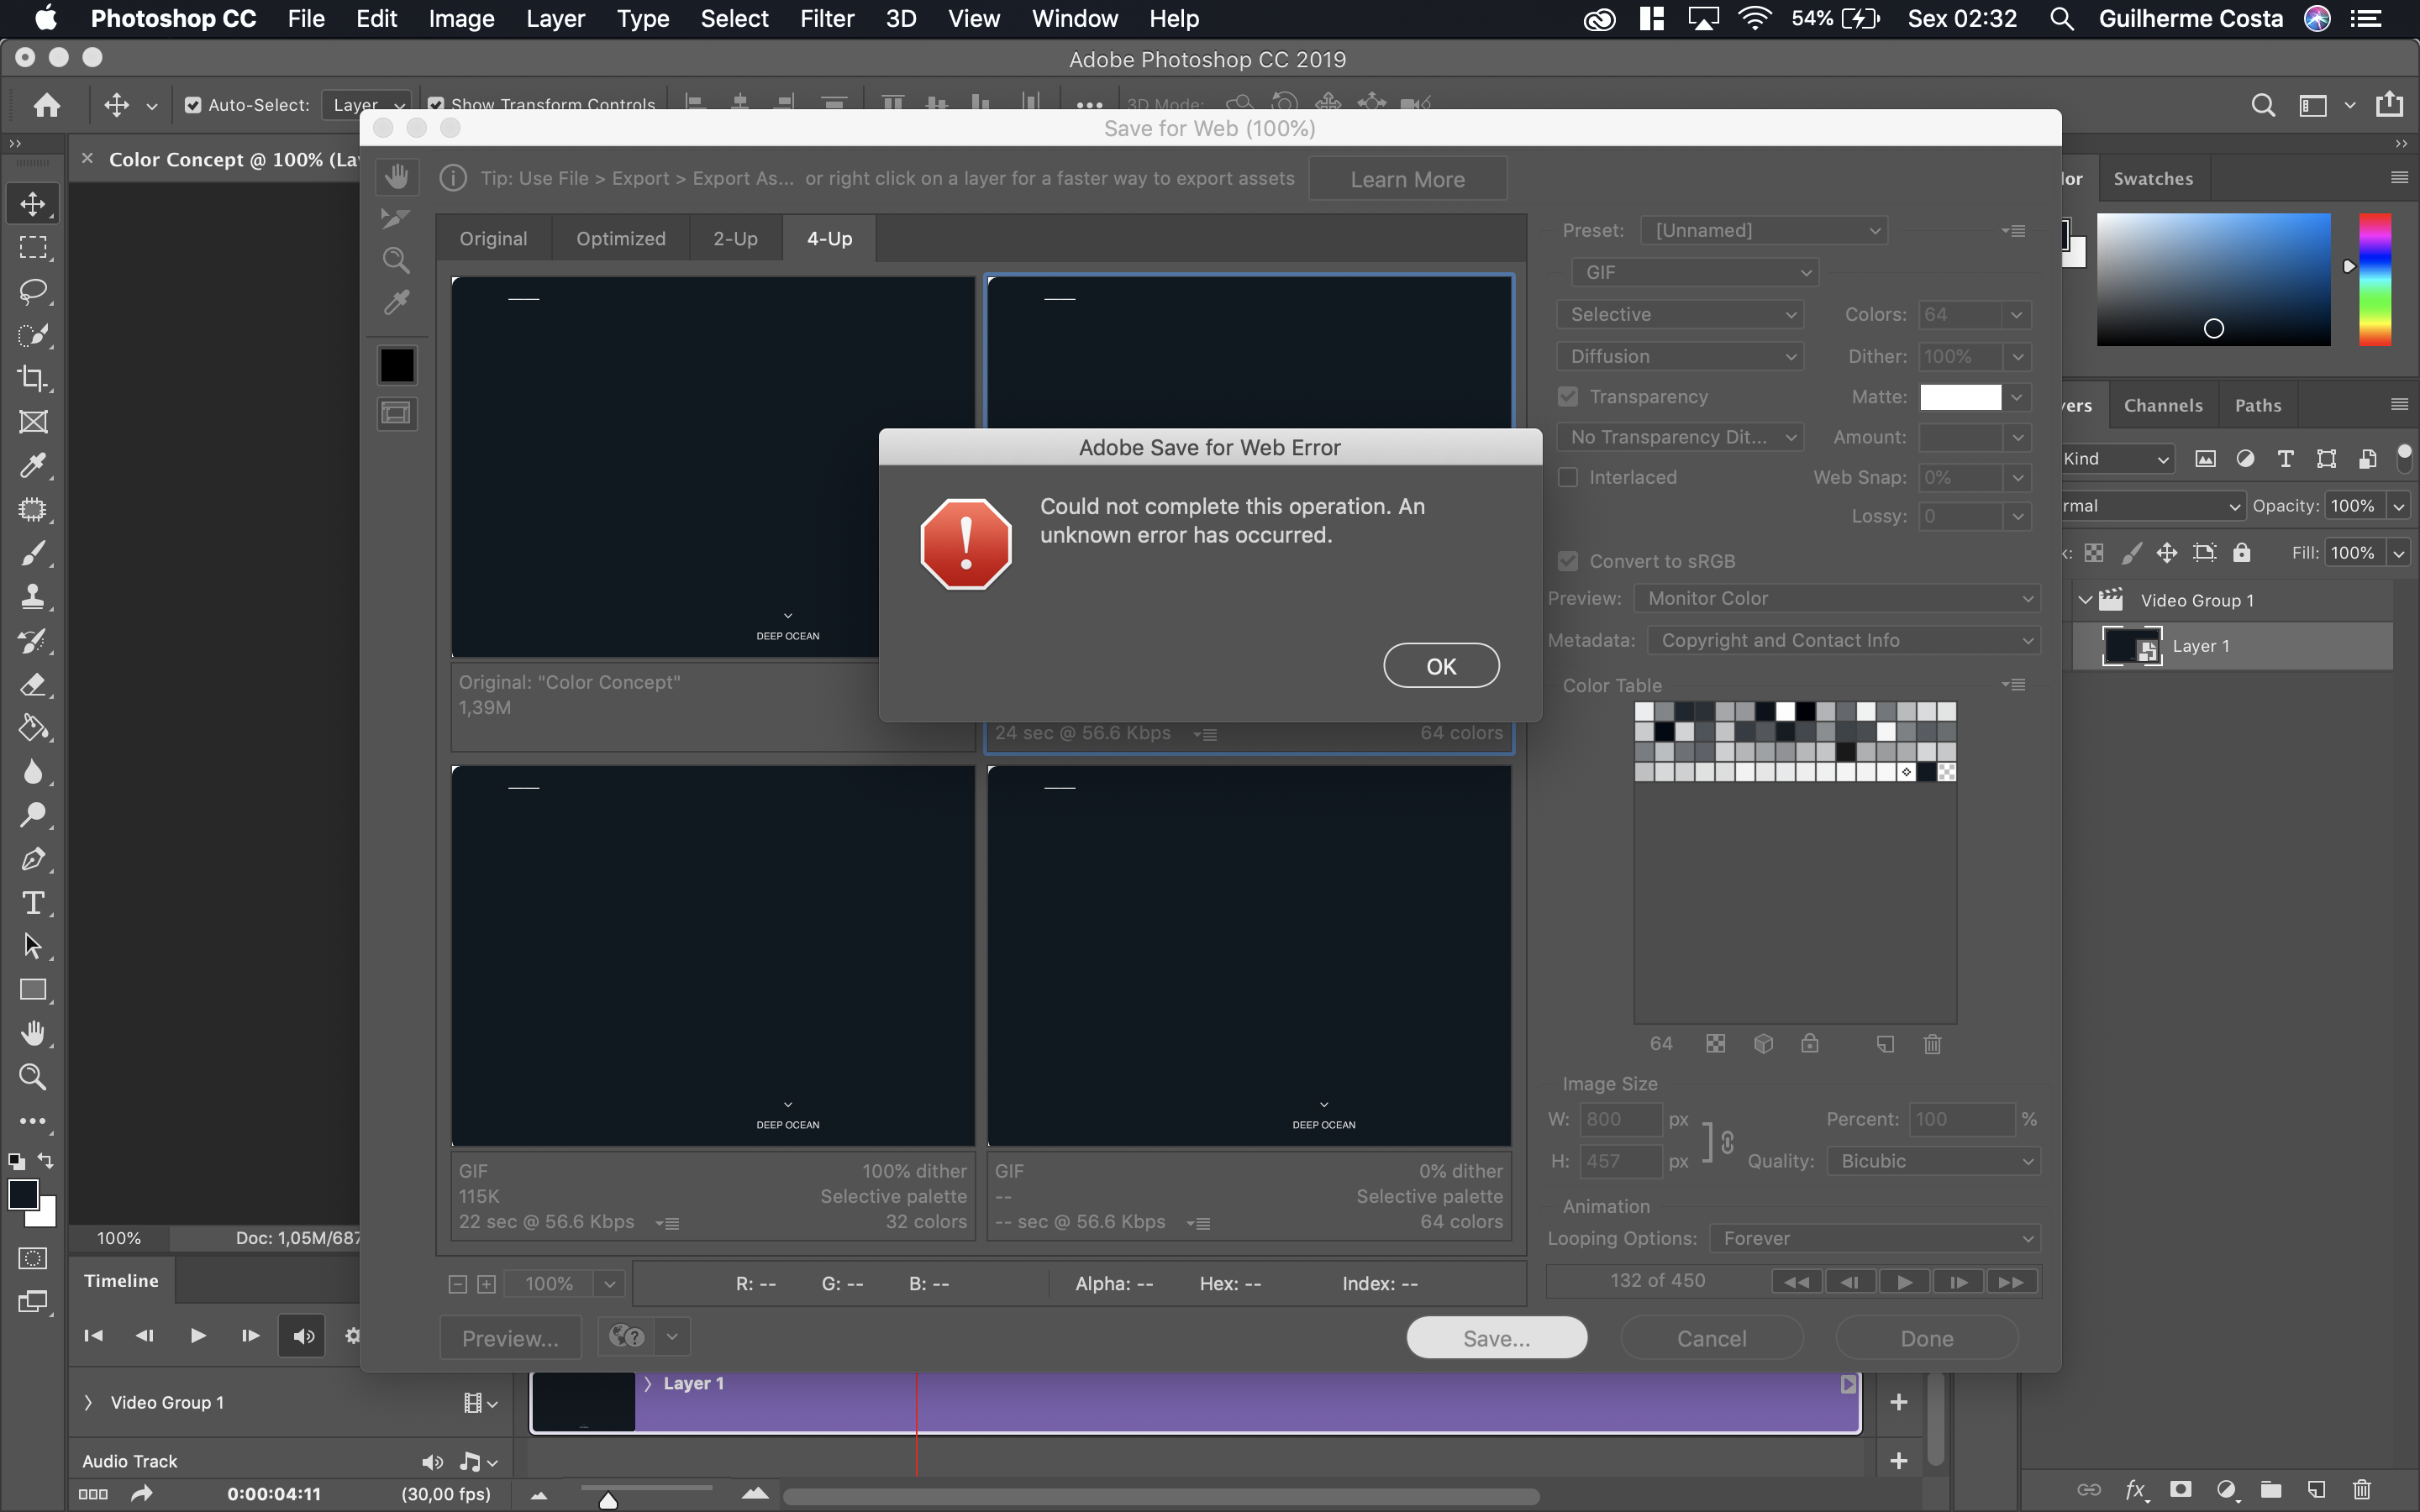The height and width of the screenshot is (1512, 2420).
Task: Open the Filter menu
Action: [x=827, y=19]
